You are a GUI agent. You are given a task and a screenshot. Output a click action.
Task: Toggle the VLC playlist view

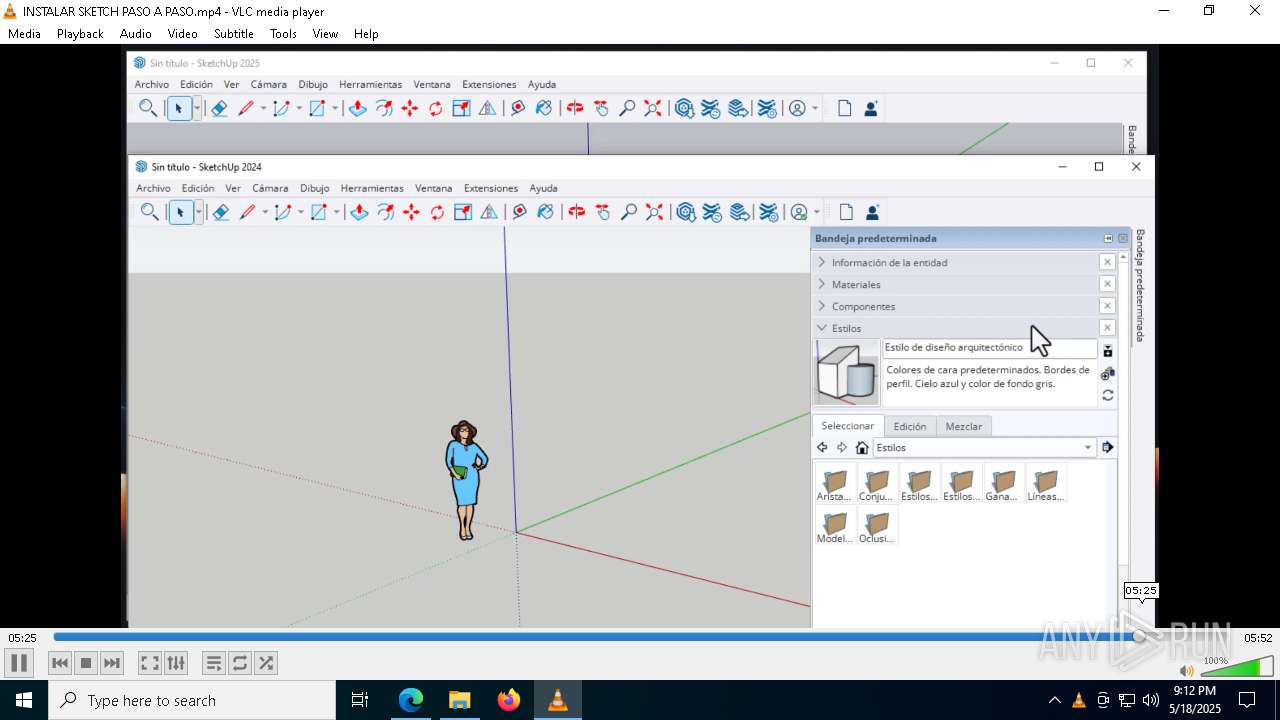[213, 663]
